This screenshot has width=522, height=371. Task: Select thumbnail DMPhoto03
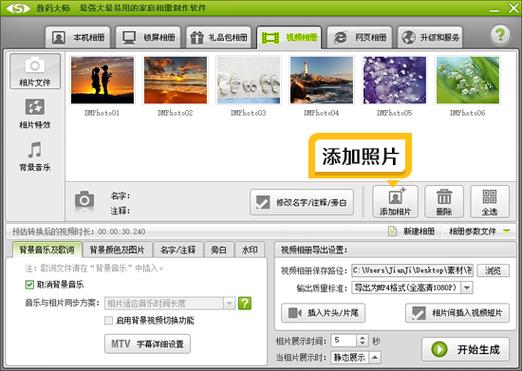click(x=248, y=80)
